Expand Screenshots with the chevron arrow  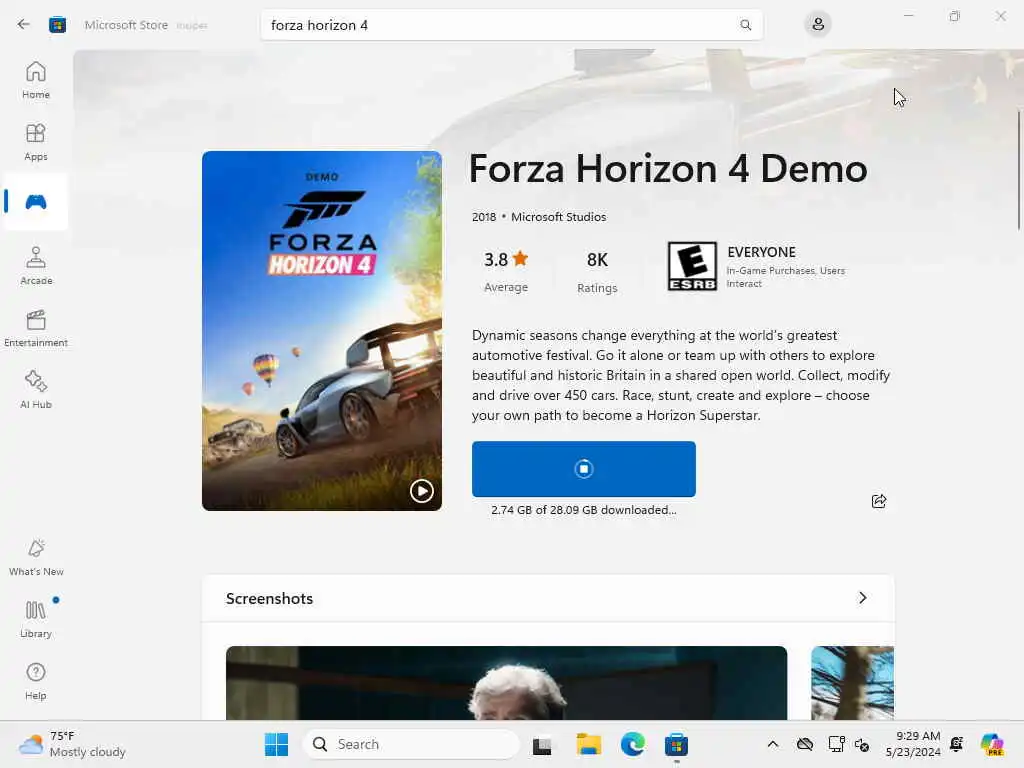click(x=863, y=598)
